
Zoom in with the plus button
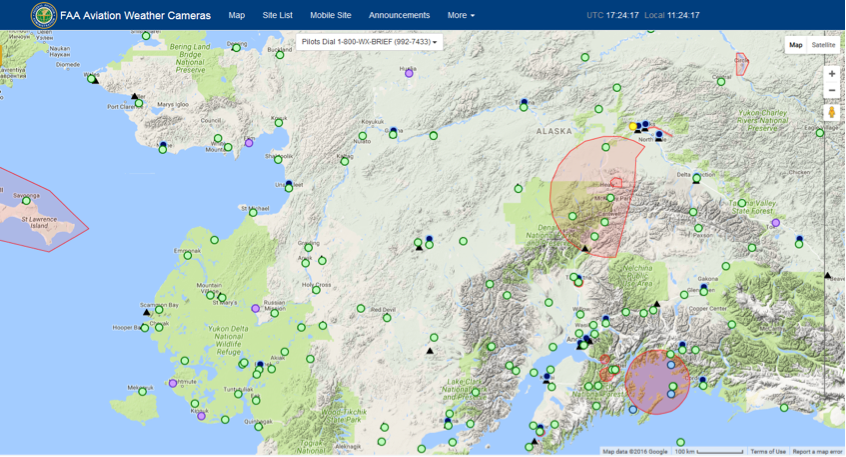[831, 74]
